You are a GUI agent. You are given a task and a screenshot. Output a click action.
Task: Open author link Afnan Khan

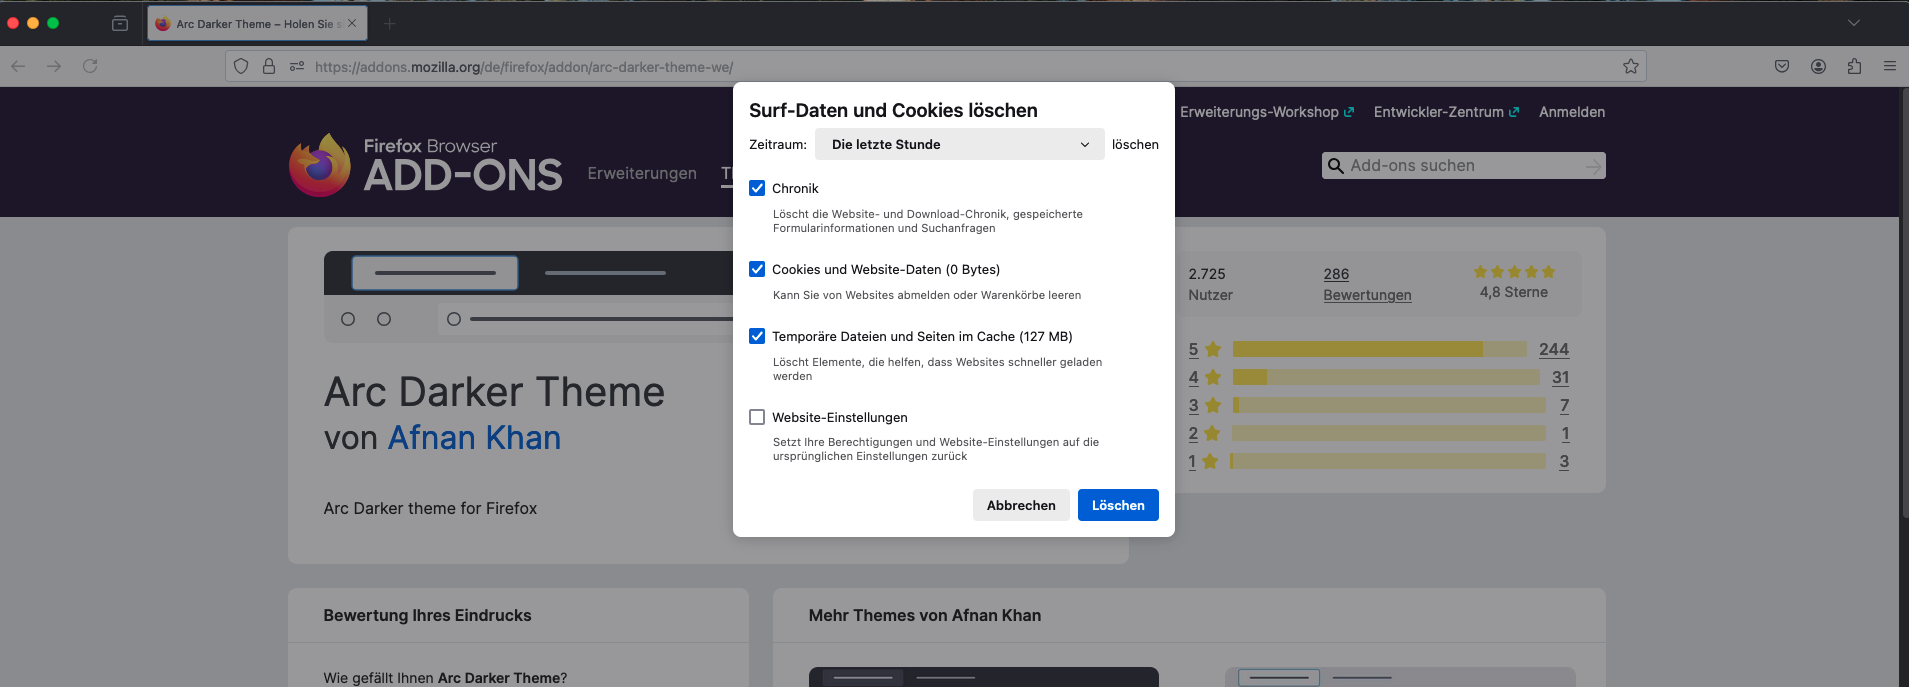pos(474,438)
